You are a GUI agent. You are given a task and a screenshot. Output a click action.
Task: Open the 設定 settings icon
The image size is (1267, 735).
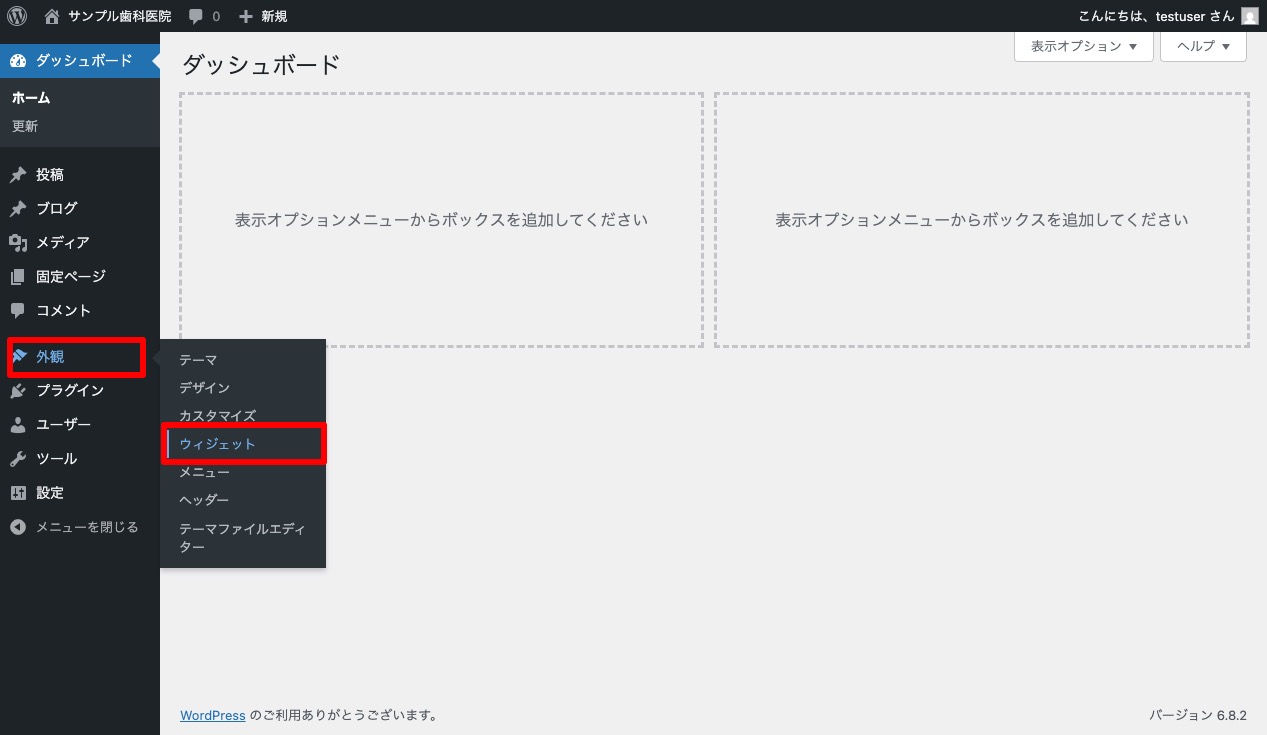pos(18,492)
